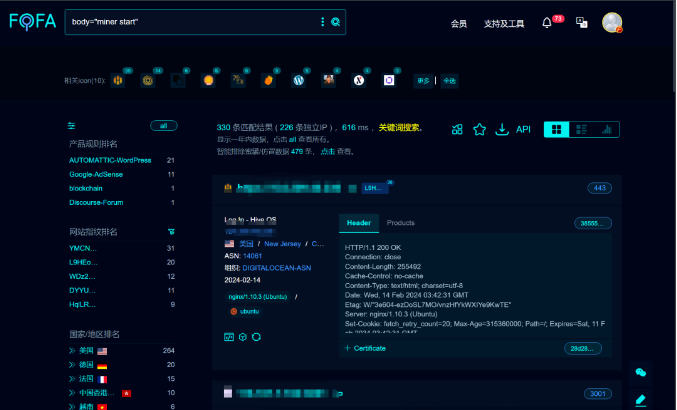Open the three-dot menu in search box
Screen dimensions: 677x410
[322, 22]
